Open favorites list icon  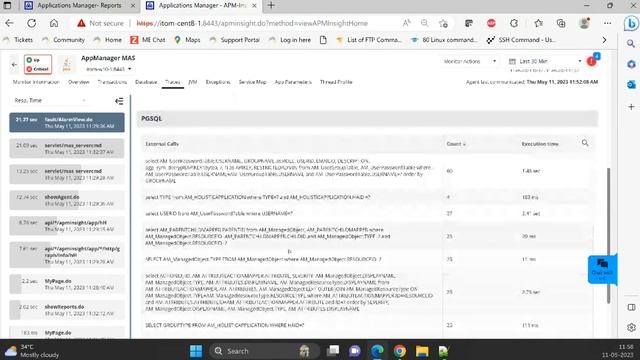pyautogui.click(x=539, y=23)
